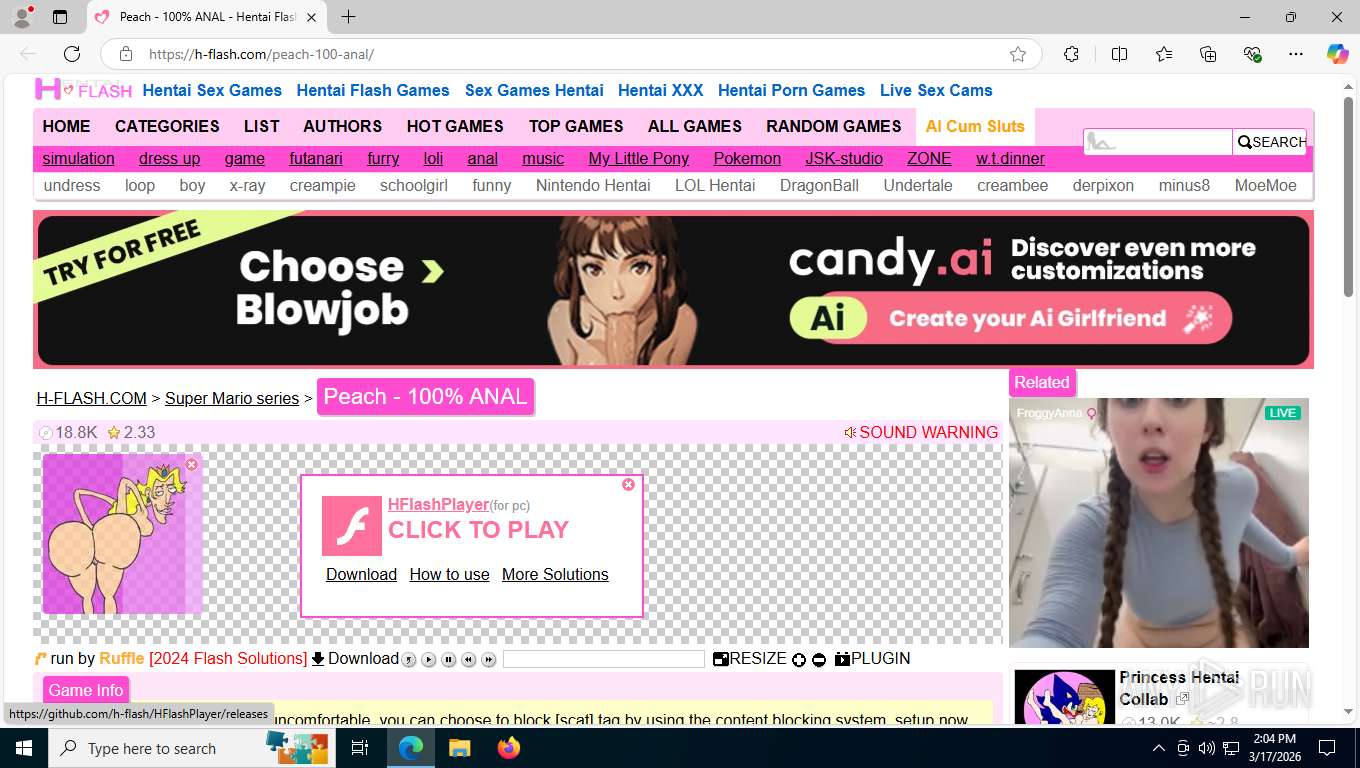Click the fast-forward button in player controls
1360x768 pixels.
click(x=488, y=659)
